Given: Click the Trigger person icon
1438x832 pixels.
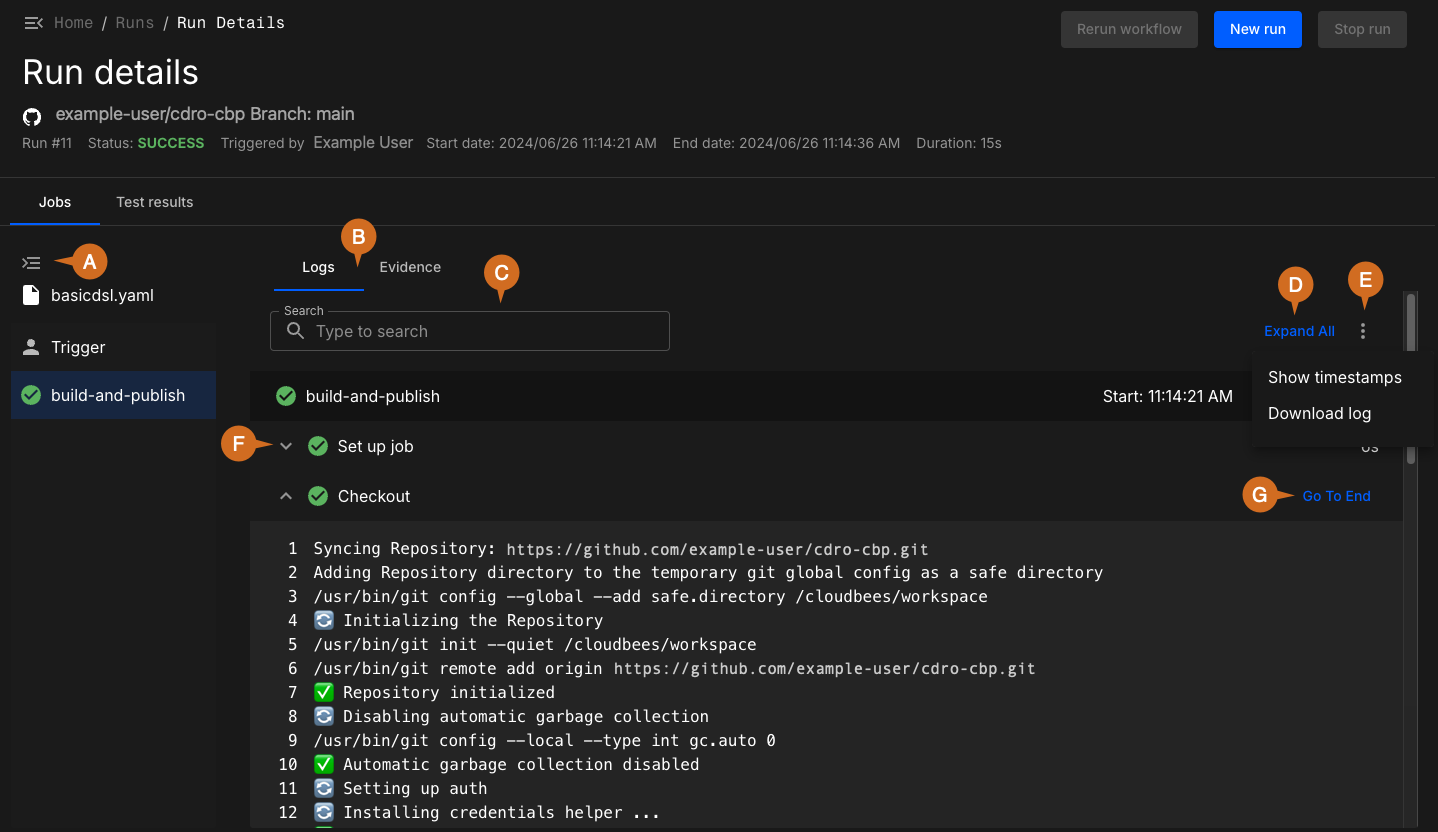Looking at the screenshot, I should click(31, 348).
